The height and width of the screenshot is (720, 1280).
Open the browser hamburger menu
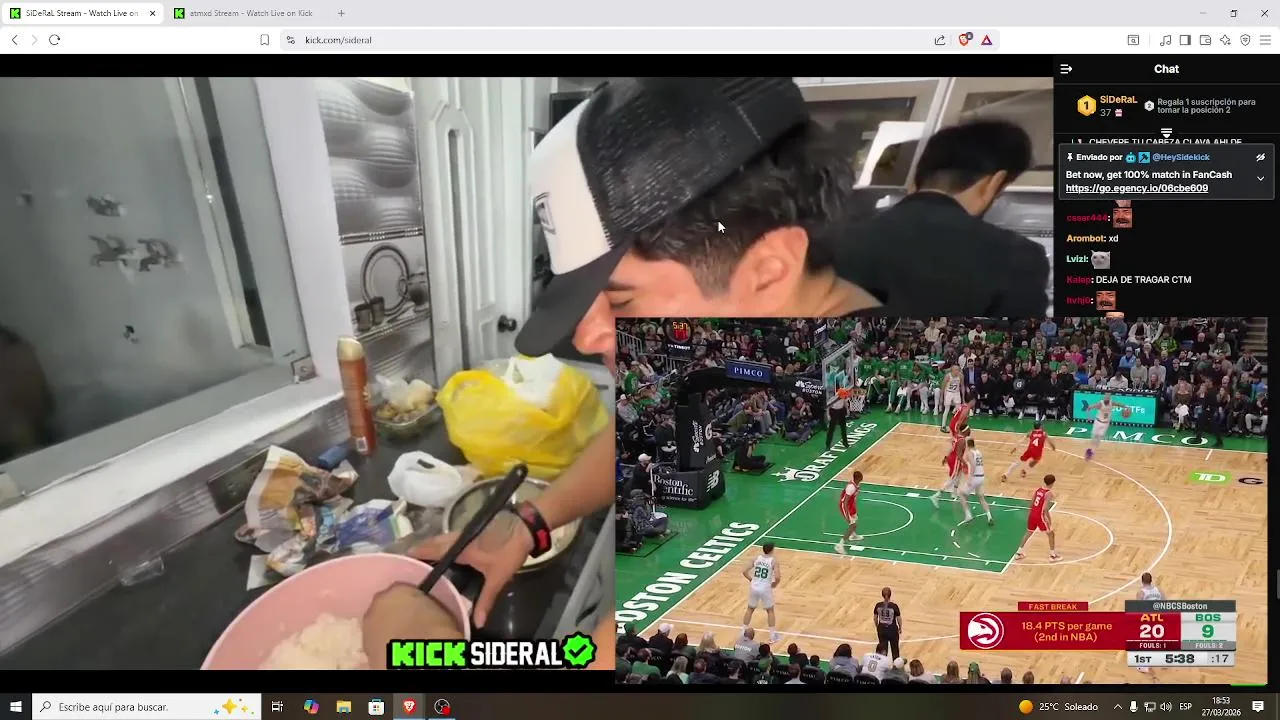coord(1265,40)
